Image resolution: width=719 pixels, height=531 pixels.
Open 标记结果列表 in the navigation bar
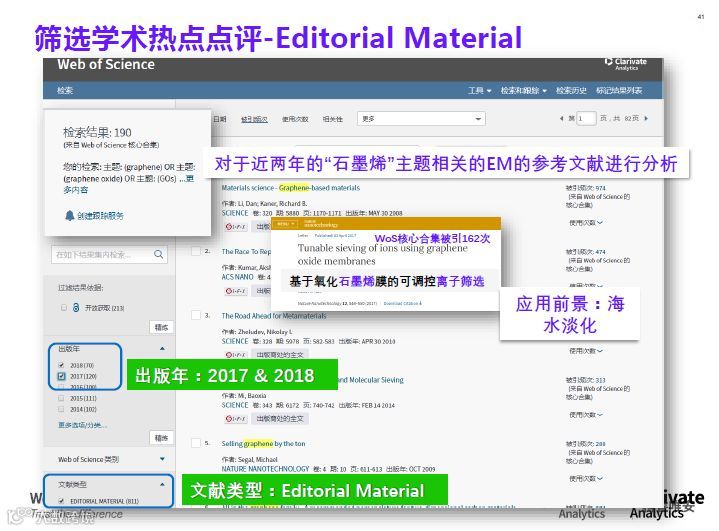pyautogui.click(x=619, y=90)
